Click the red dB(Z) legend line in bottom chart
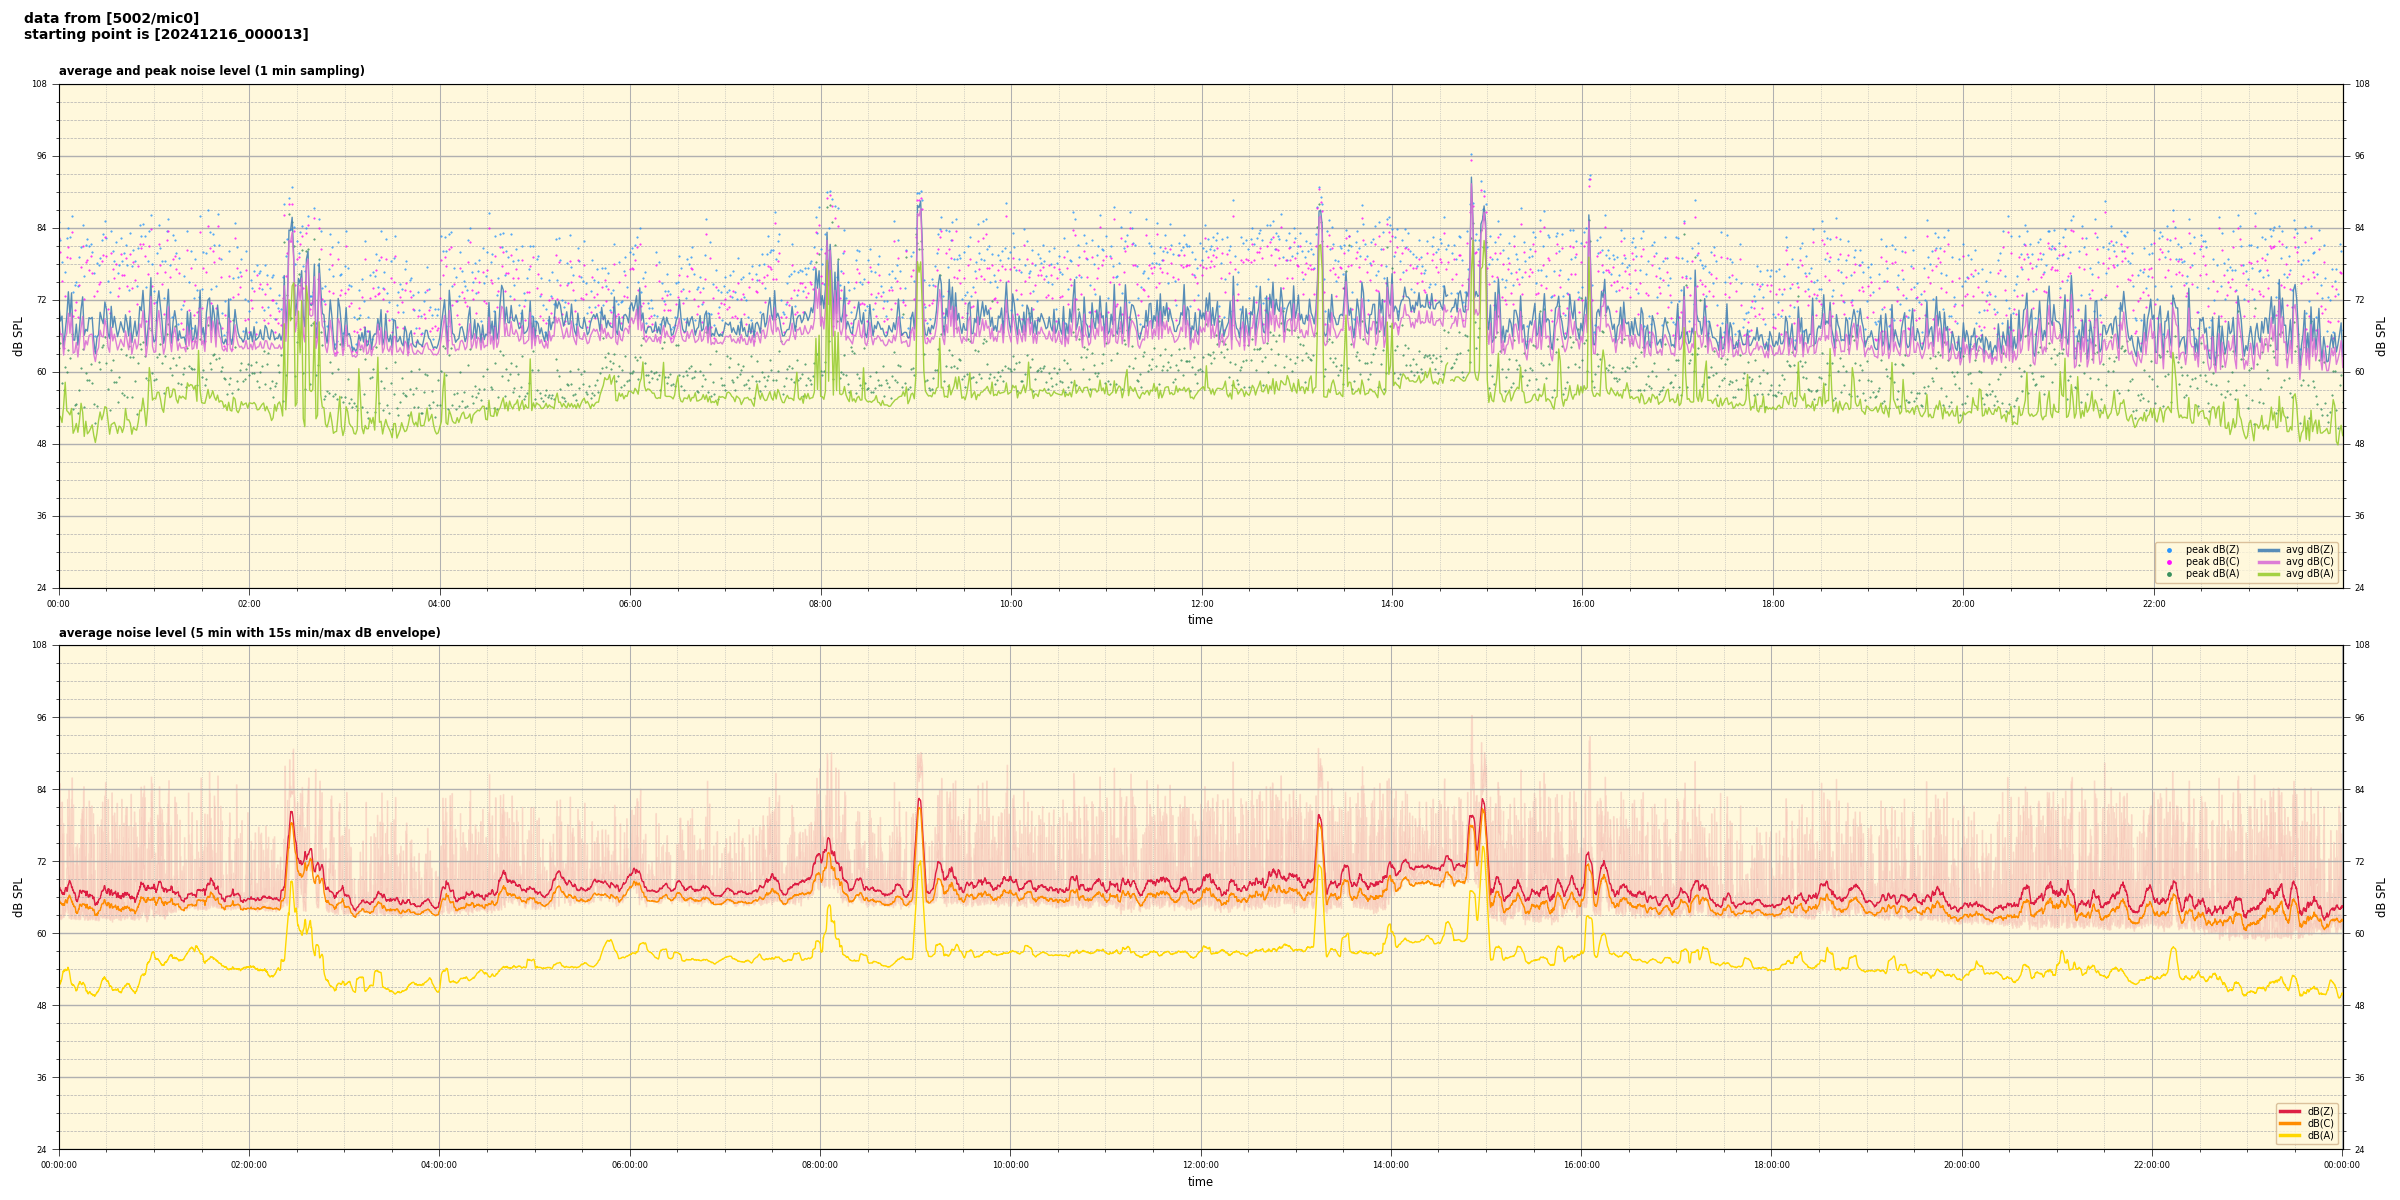Image resolution: width=2400 pixels, height=1200 pixels. pyautogui.click(x=2290, y=1111)
